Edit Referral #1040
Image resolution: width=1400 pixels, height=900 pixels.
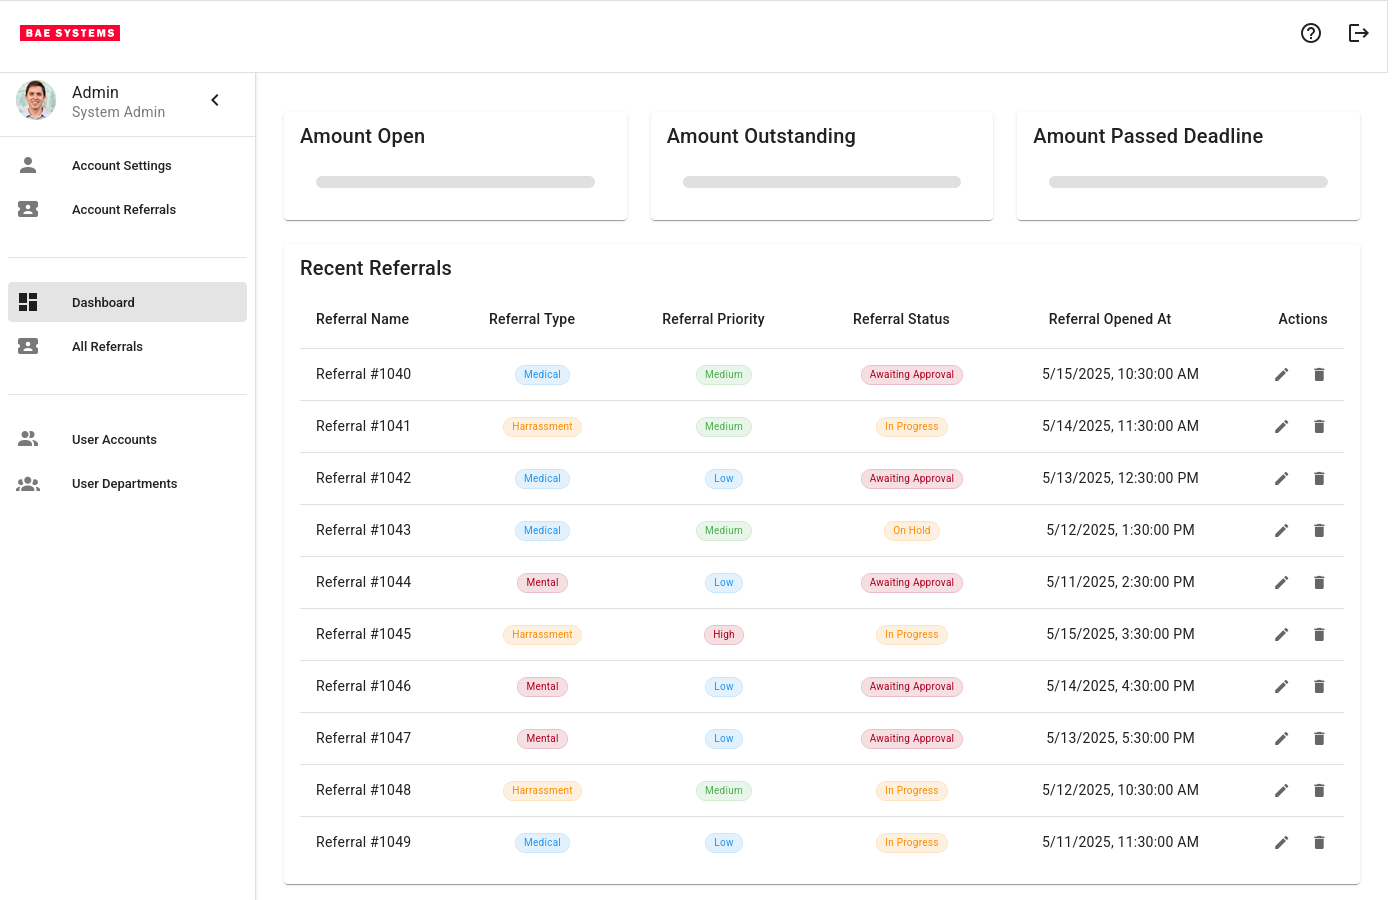pyautogui.click(x=1282, y=375)
